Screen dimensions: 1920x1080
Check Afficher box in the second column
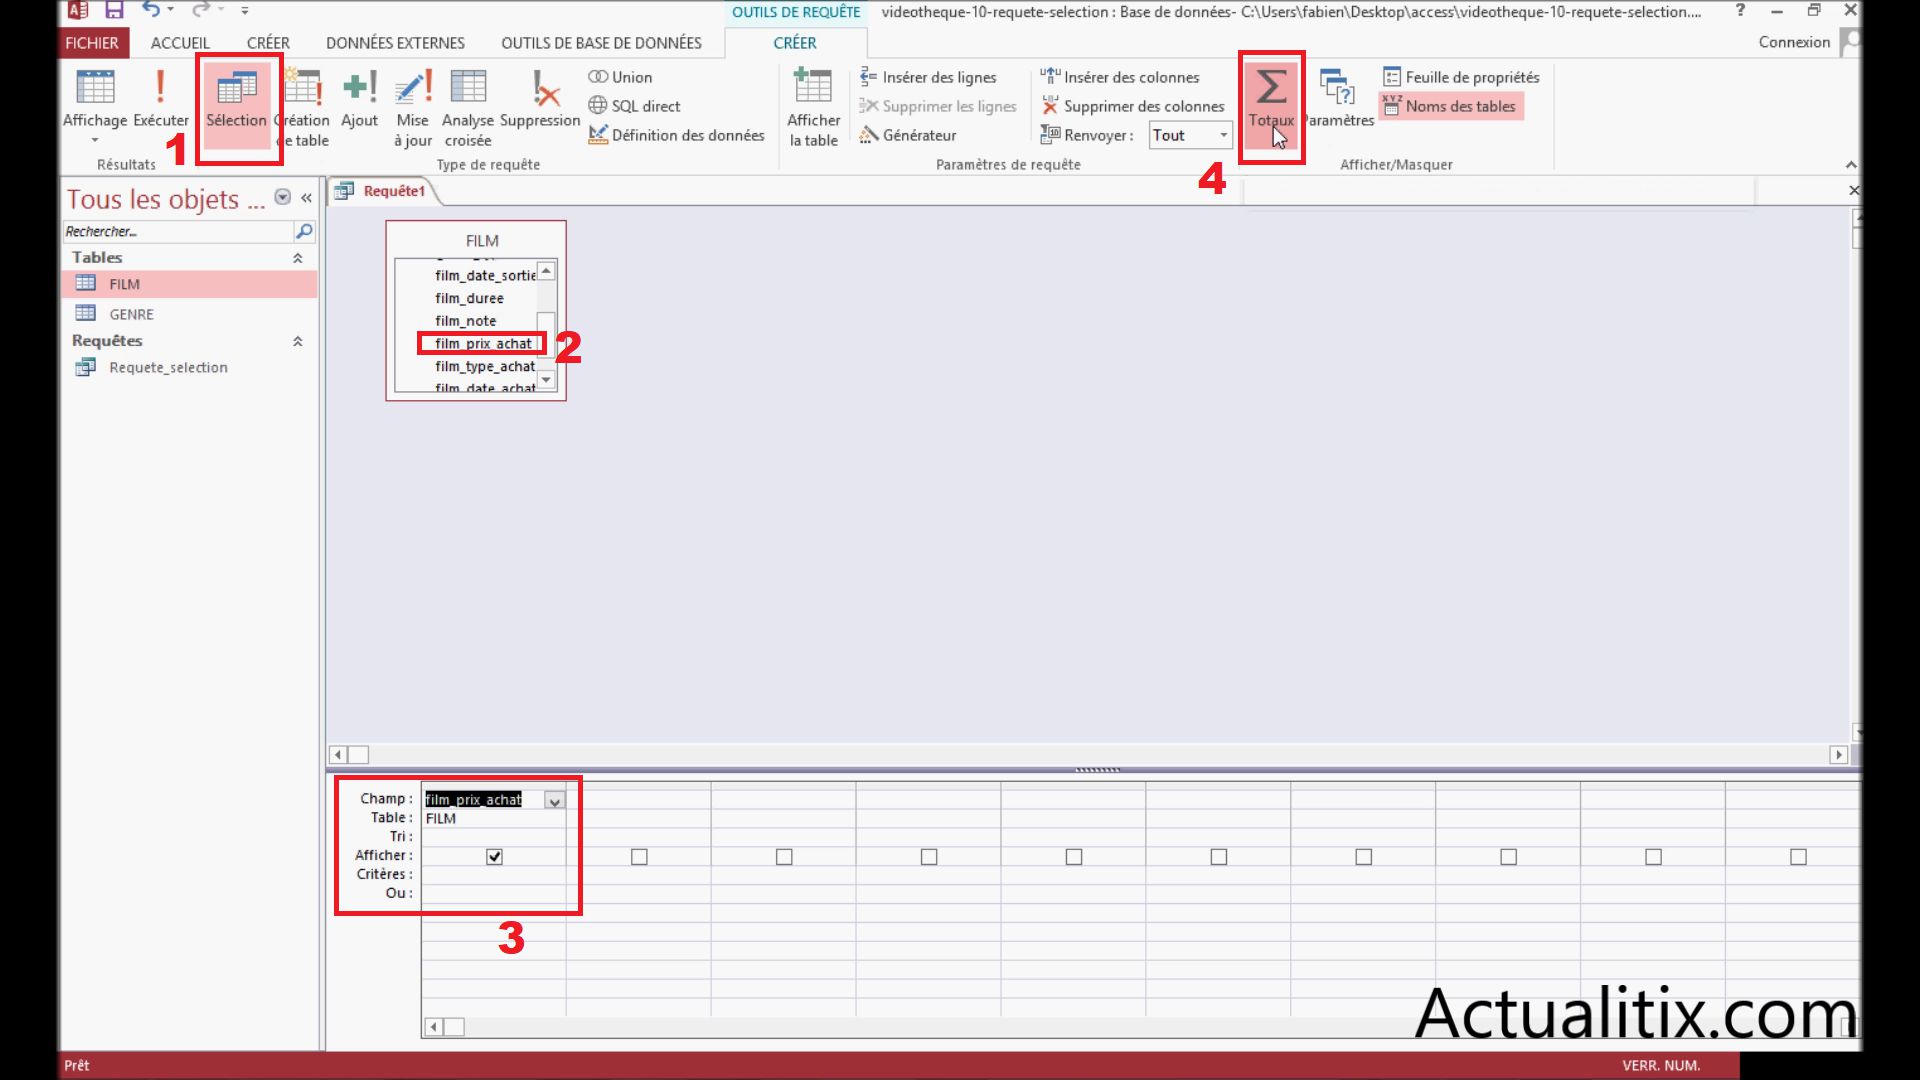tap(639, 857)
